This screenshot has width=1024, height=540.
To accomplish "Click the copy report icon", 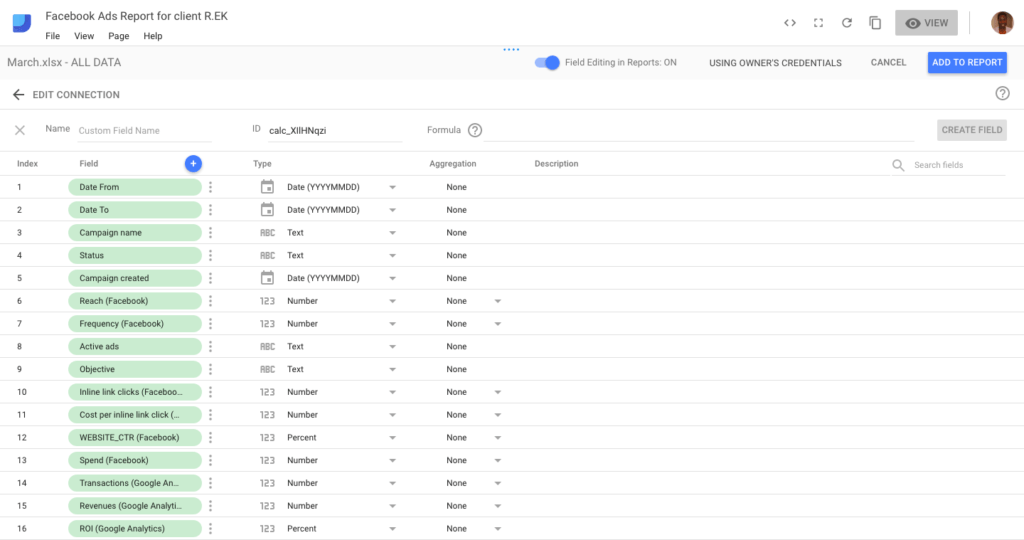I will point(875,23).
